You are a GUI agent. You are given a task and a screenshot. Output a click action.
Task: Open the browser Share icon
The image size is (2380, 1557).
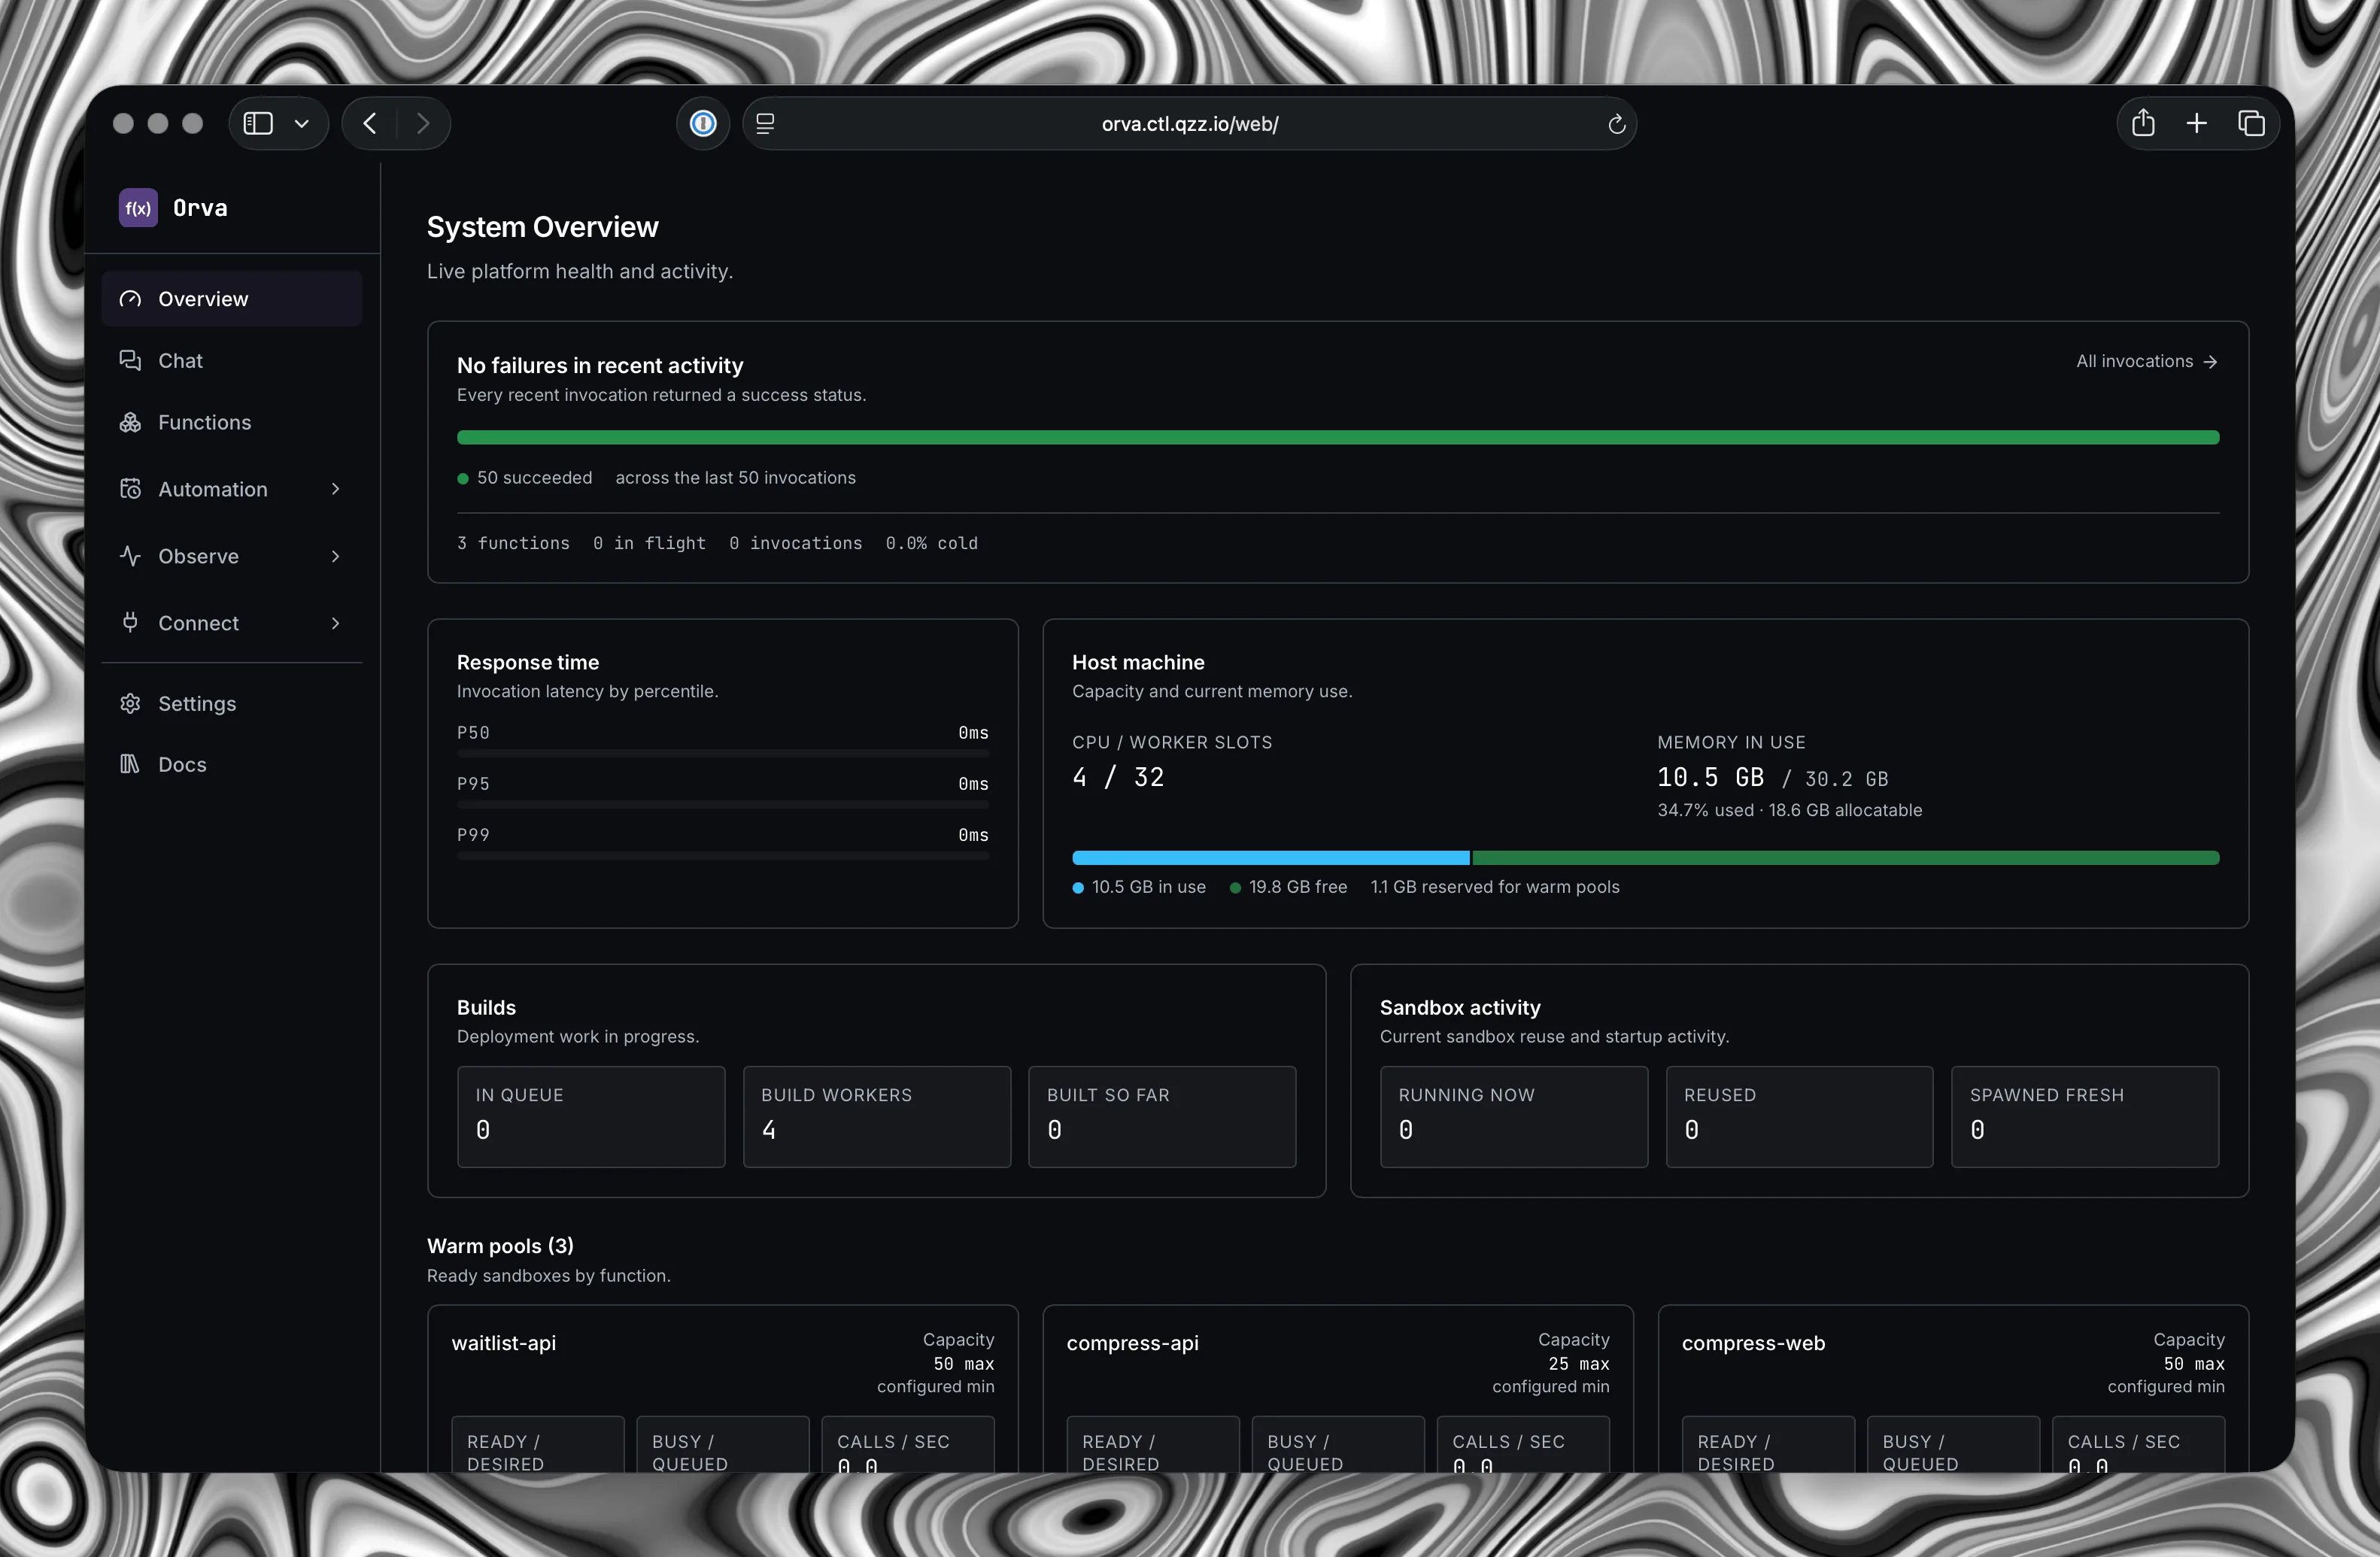click(x=2143, y=123)
